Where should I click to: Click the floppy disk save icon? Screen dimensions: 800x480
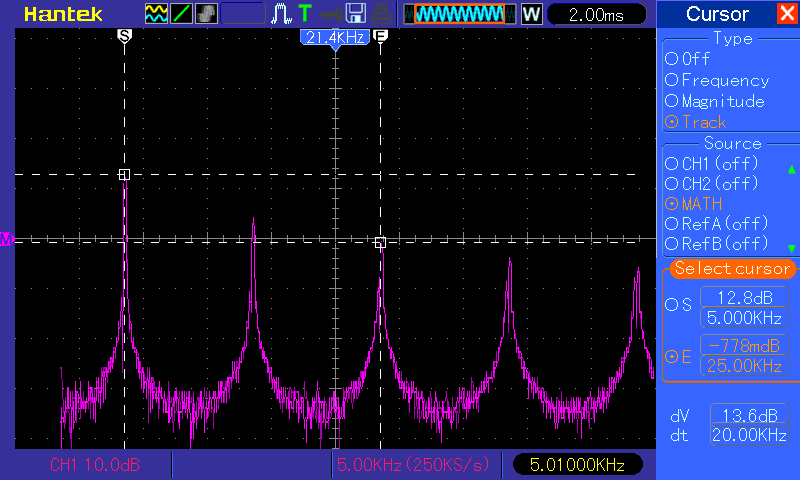pyautogui.click(x=355, y=14)
